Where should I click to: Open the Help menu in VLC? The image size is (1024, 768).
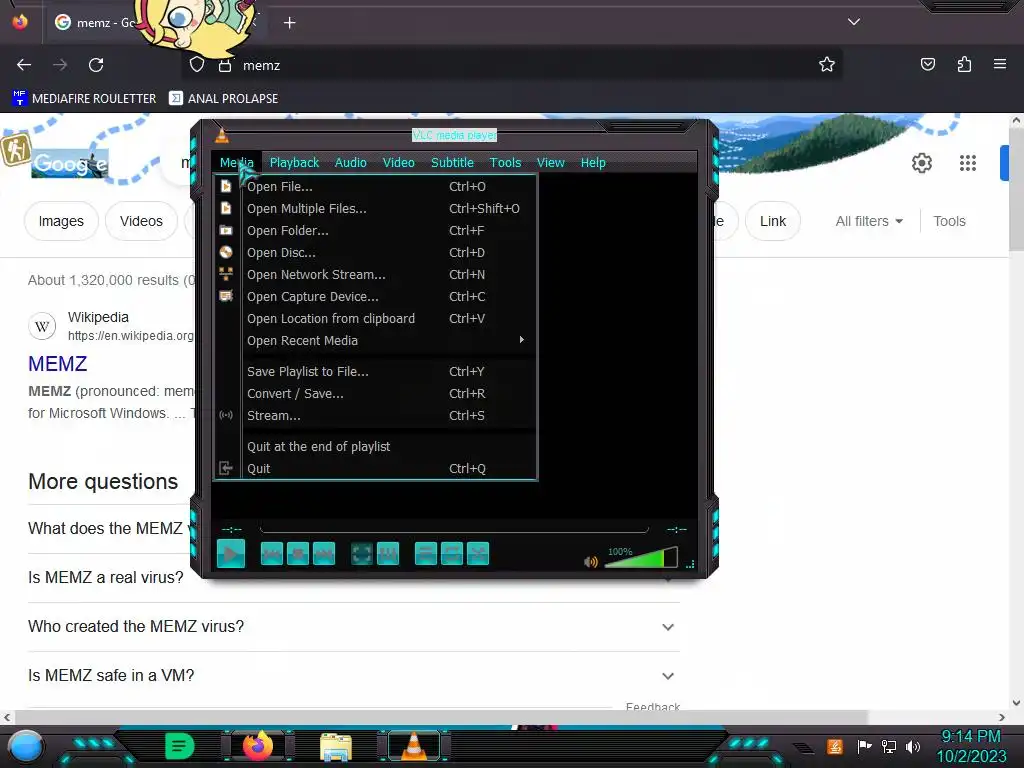pyautogui.click(x=593, y=163)
